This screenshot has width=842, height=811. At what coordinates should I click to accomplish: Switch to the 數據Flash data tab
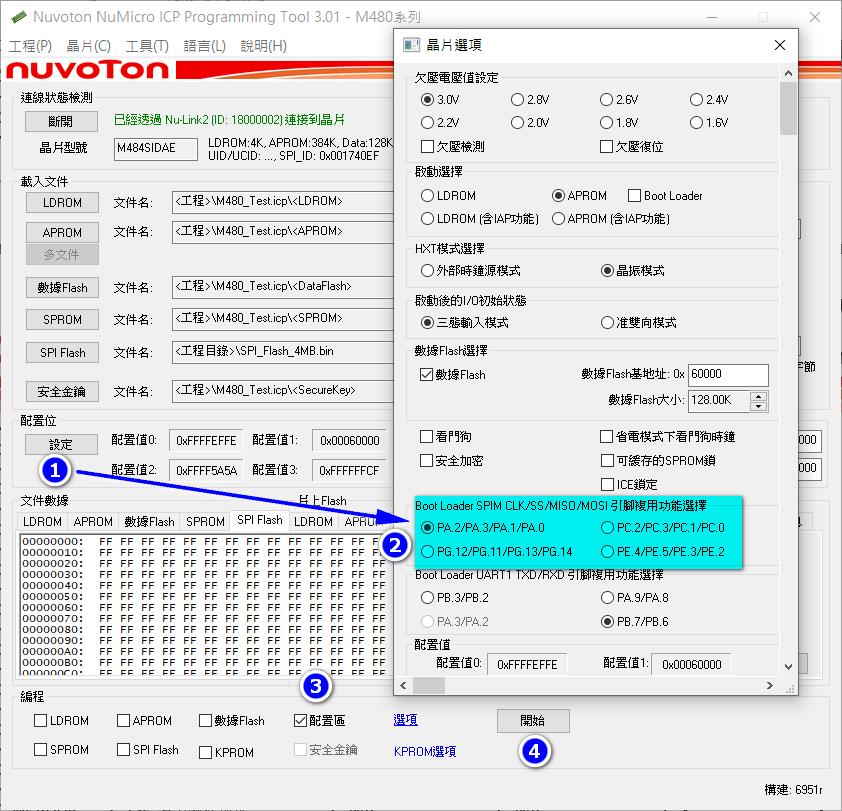[149, 522]
